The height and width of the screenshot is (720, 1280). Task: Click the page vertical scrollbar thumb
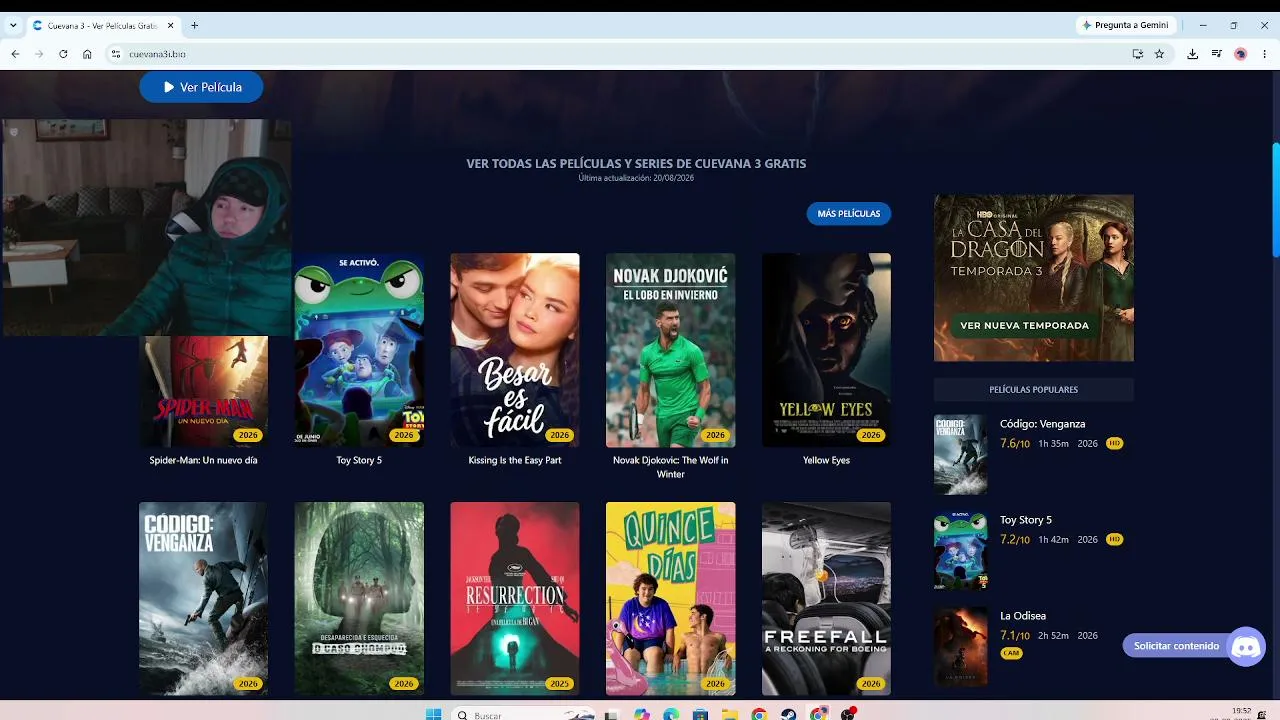point(1275,200)
